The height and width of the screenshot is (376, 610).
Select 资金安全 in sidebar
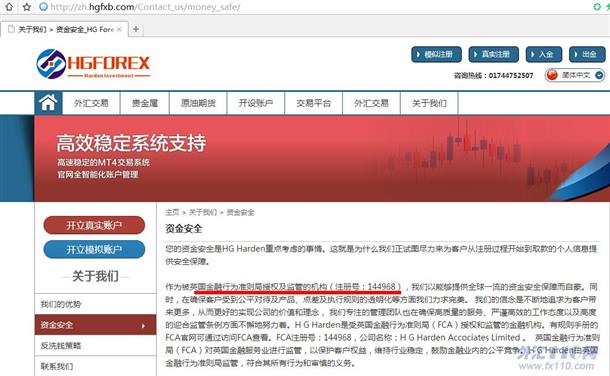95,325
